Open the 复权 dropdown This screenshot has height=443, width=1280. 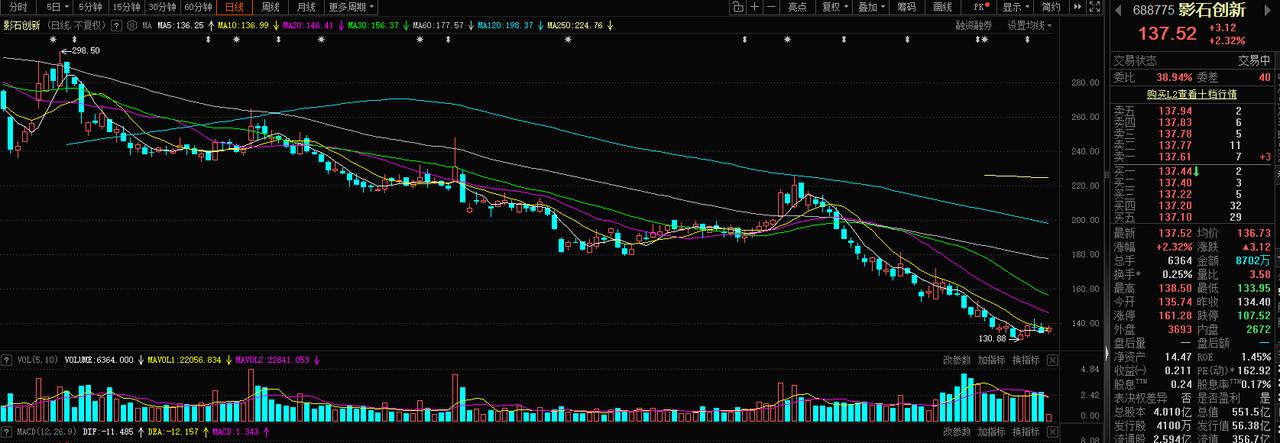click(835, 7)
